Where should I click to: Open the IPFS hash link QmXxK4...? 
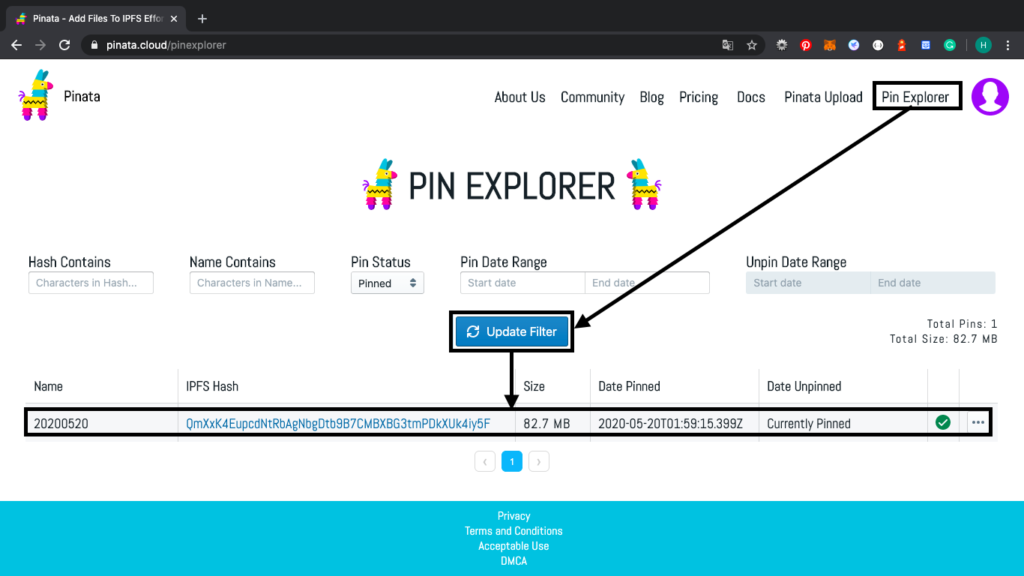338,424
